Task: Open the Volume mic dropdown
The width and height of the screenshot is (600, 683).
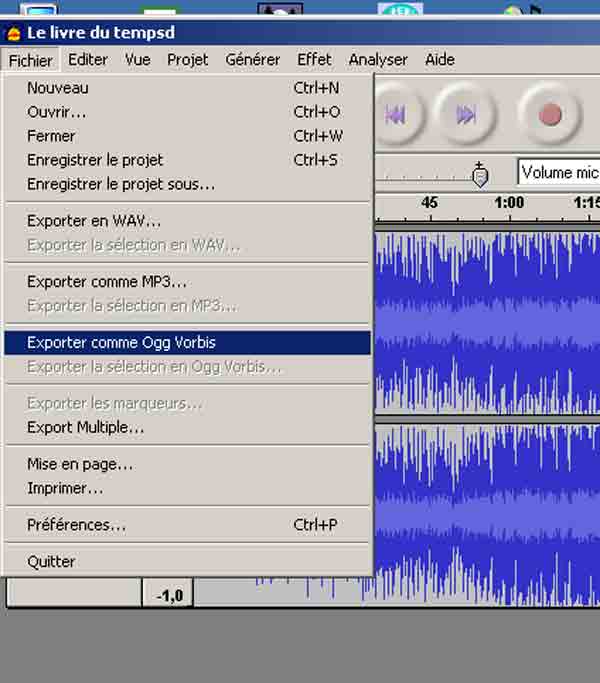Action: (558, 172)
